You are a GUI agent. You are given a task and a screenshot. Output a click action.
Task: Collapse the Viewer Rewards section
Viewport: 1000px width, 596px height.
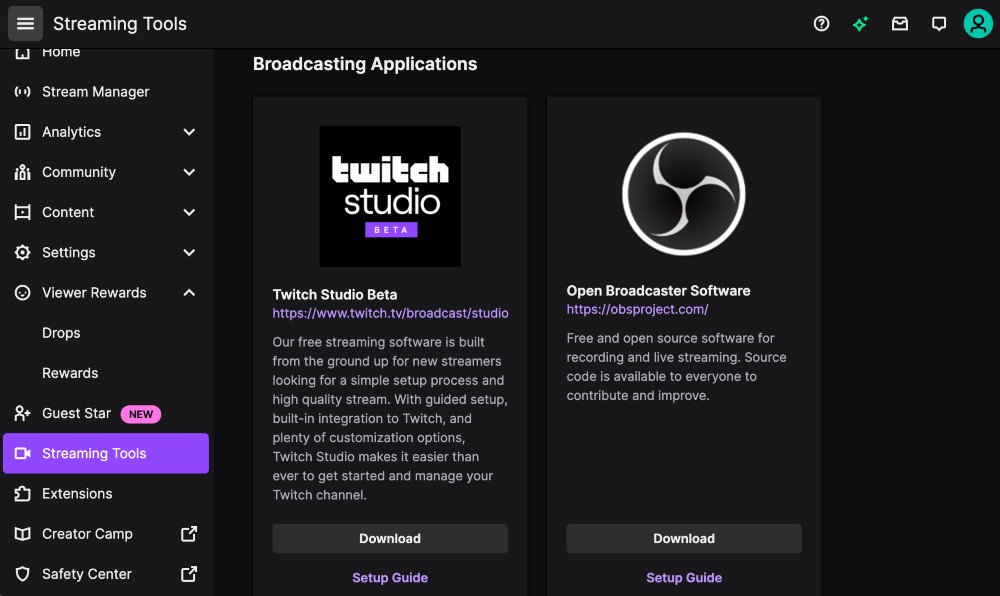coord(189,292)
